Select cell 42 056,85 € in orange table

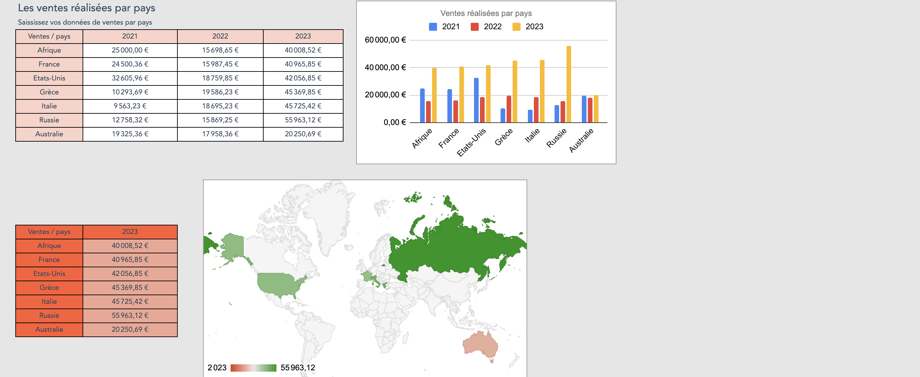tap(130, 274)
